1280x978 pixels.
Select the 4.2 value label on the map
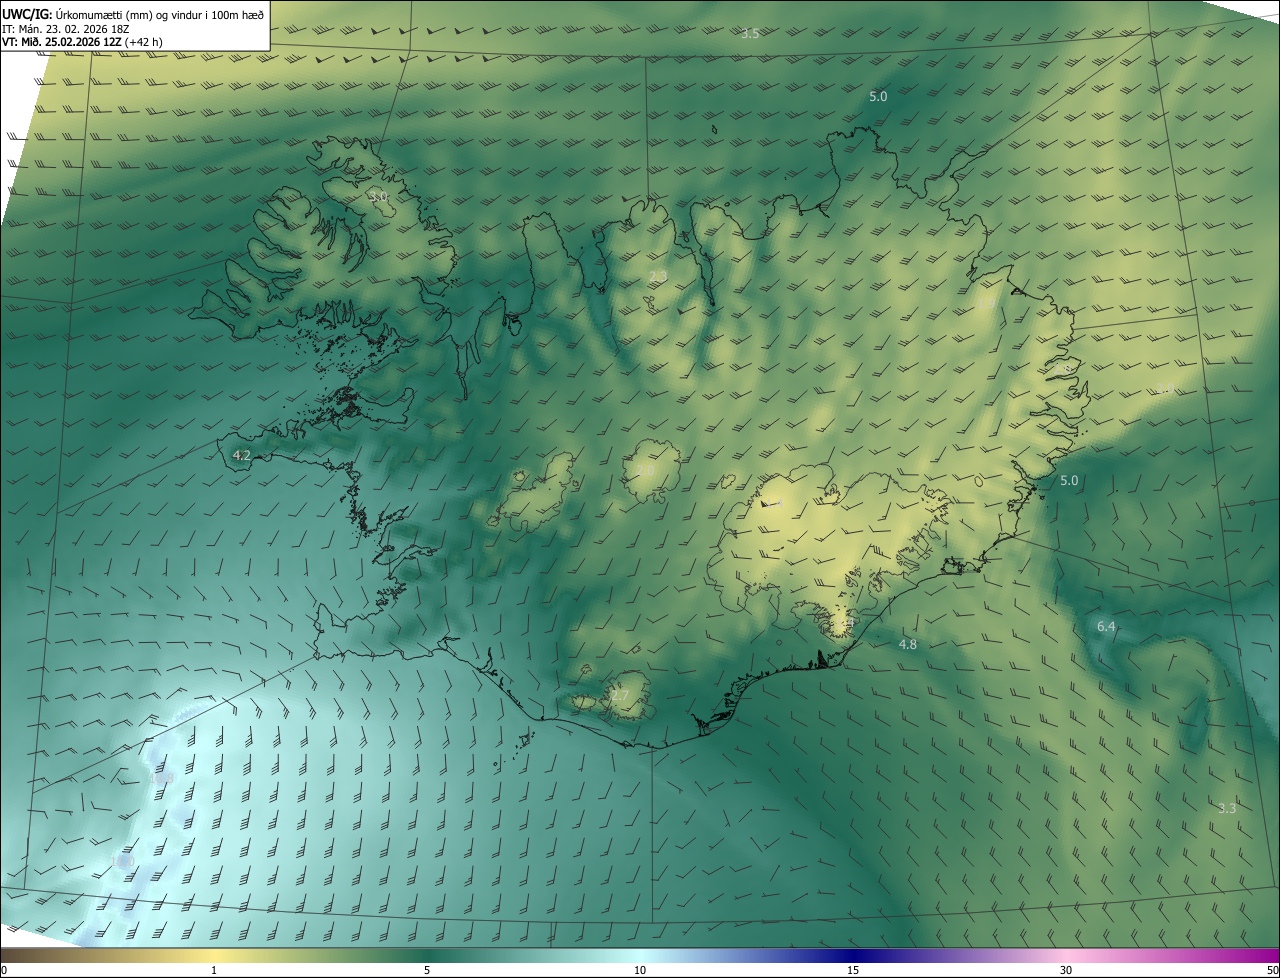click(x=241, y=455)
